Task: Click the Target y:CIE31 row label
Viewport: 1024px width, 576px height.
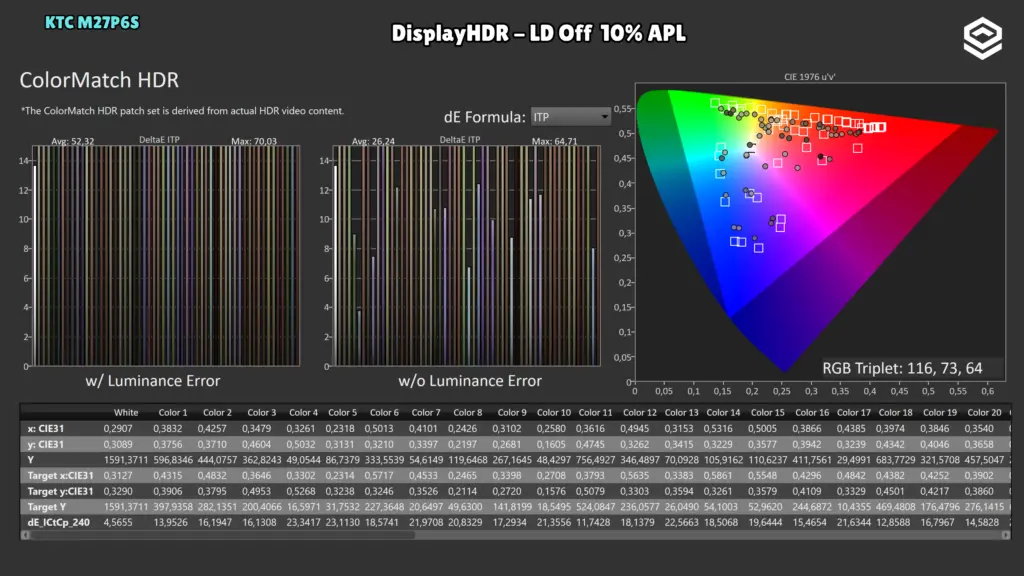Action: tap(60, 492)
